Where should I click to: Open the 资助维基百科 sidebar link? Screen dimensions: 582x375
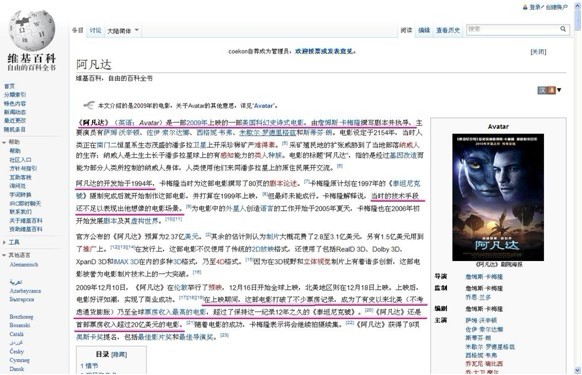(26, 229)
